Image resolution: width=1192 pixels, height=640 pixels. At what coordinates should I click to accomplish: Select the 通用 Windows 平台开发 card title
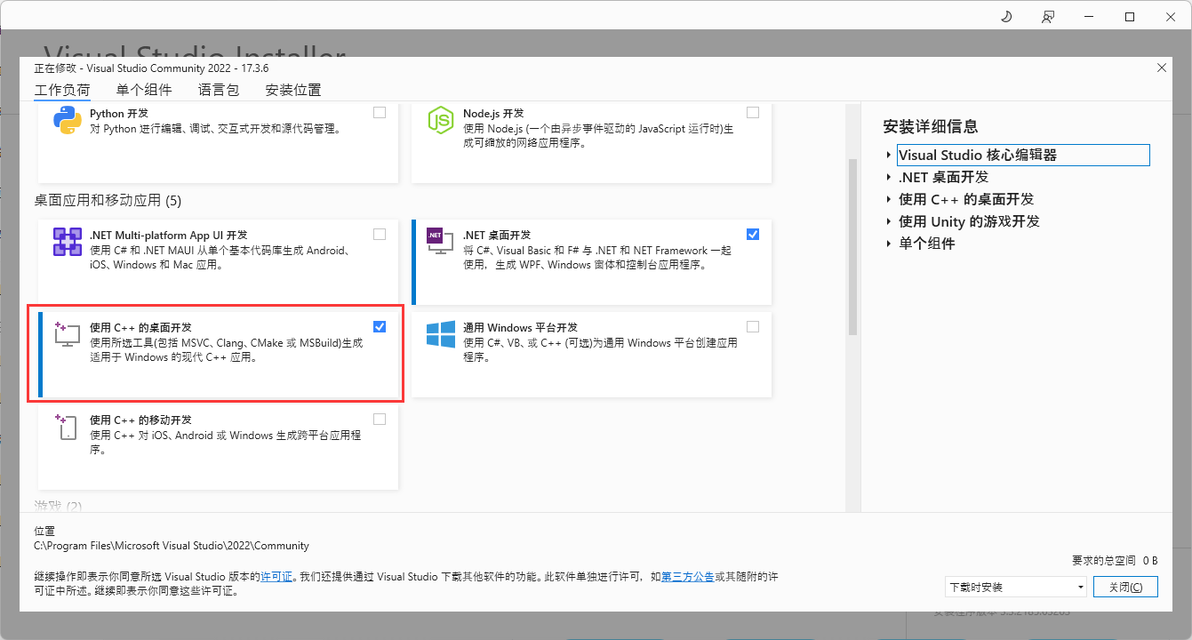(520, 328)
